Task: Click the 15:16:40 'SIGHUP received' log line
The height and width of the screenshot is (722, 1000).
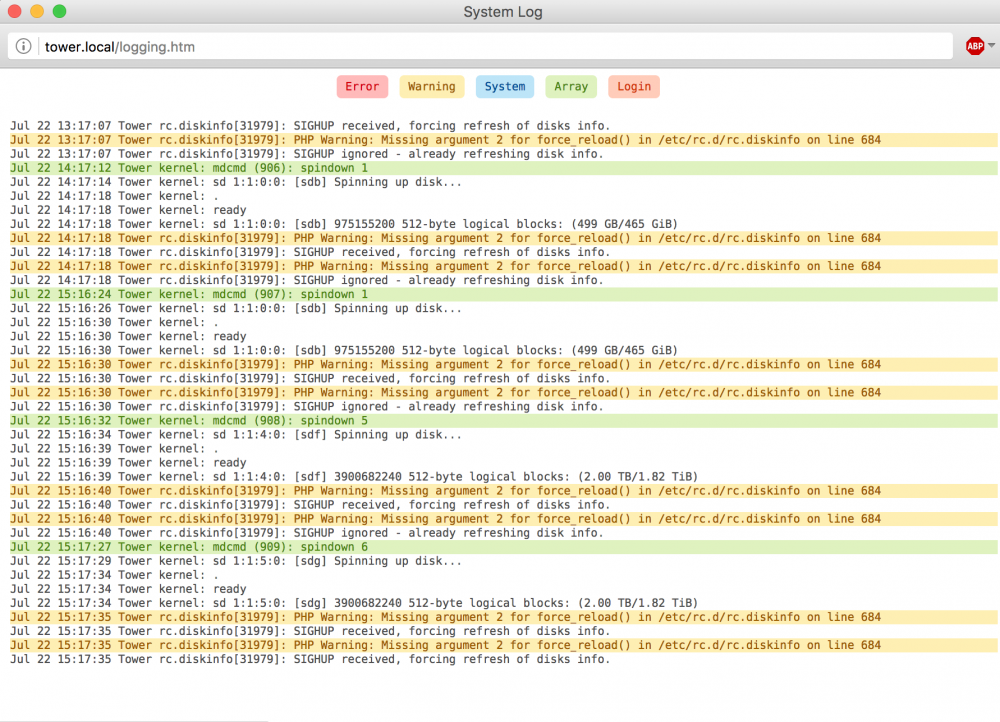Action: pos(310,505)
